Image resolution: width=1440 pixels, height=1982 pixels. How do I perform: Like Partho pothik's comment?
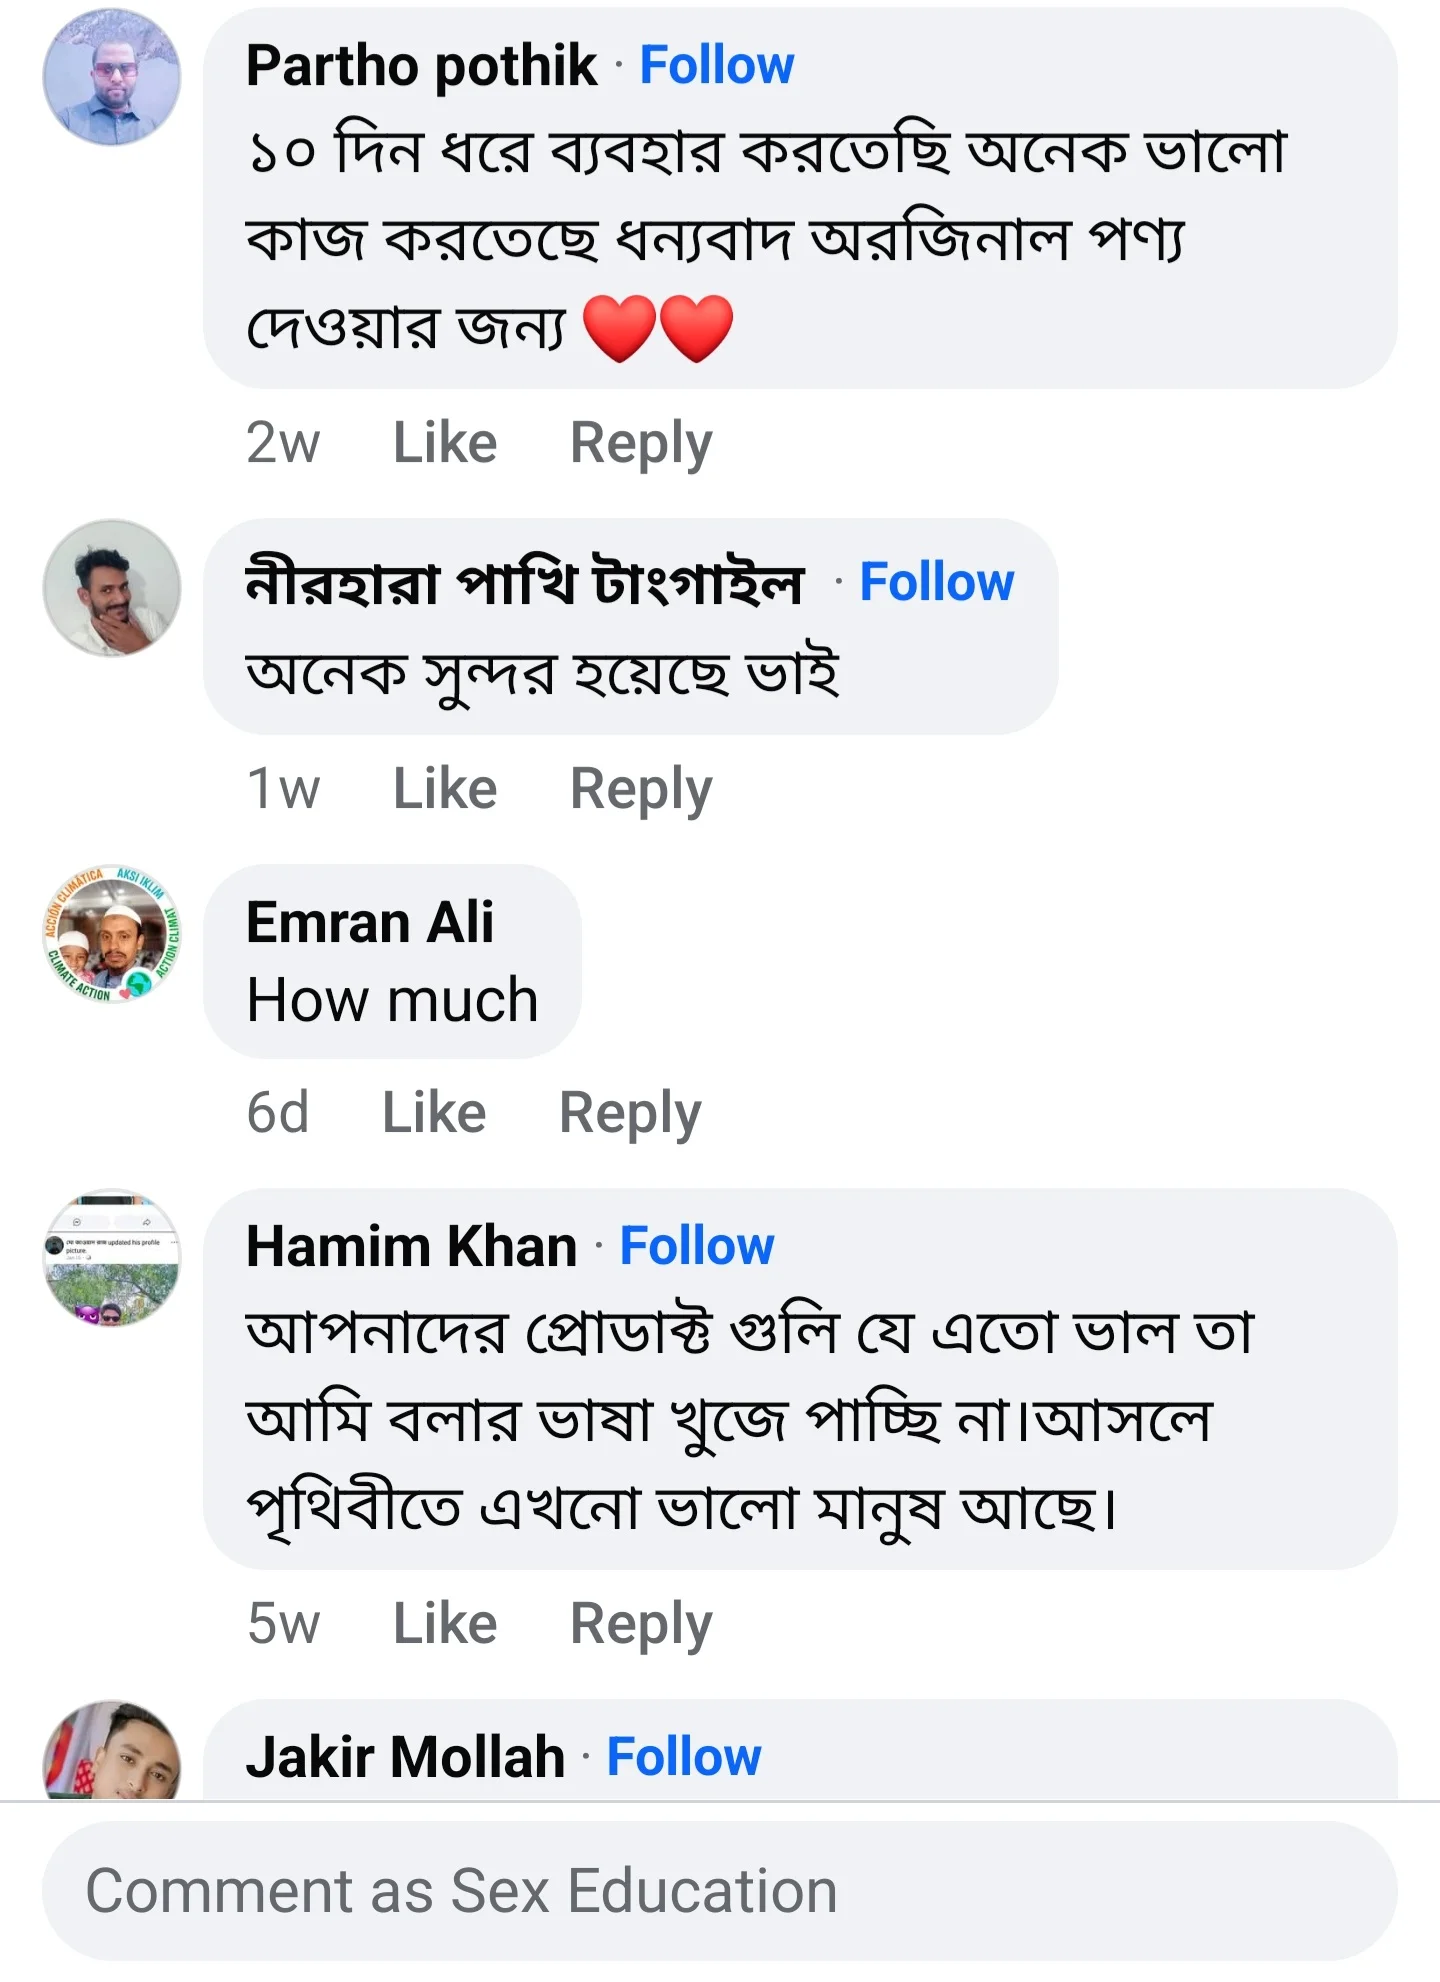(x=443, y=443)
